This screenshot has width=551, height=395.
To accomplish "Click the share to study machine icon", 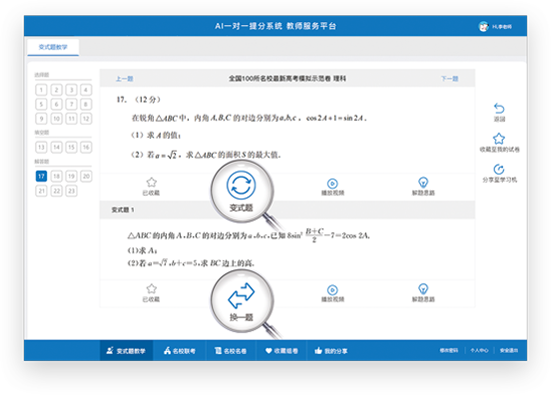I will tap(499, 169).
